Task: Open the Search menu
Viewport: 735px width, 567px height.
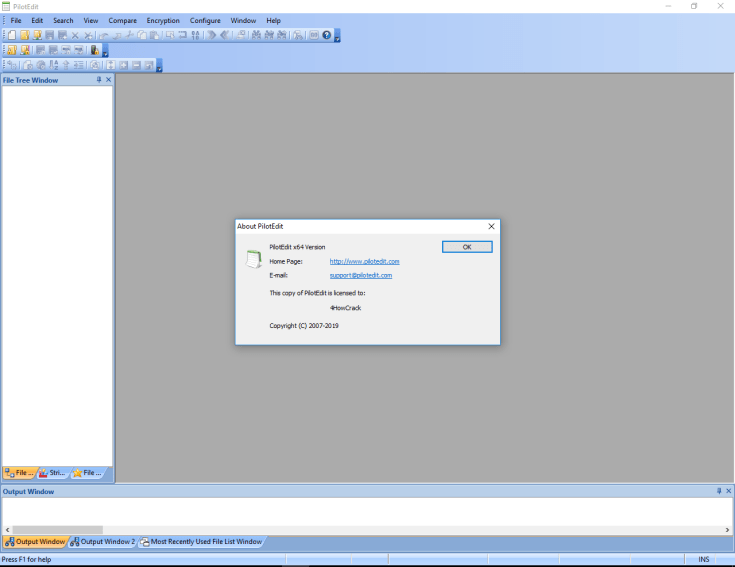Action: click(x=63, y=21)
